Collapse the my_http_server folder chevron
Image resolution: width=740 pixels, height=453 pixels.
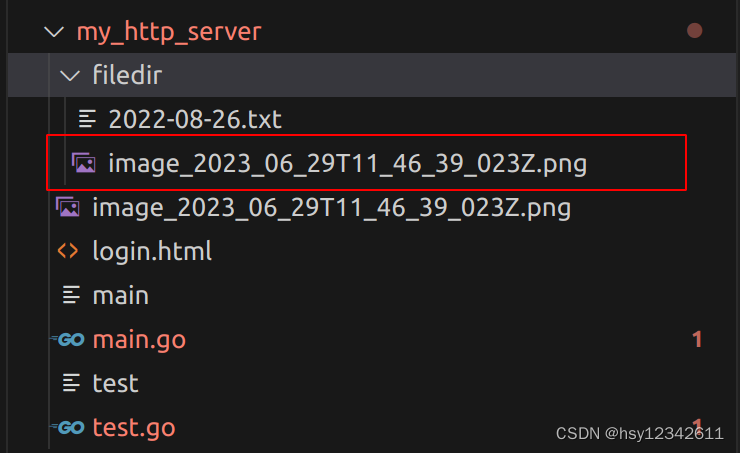pyautogui.click(x=52, y=32)
